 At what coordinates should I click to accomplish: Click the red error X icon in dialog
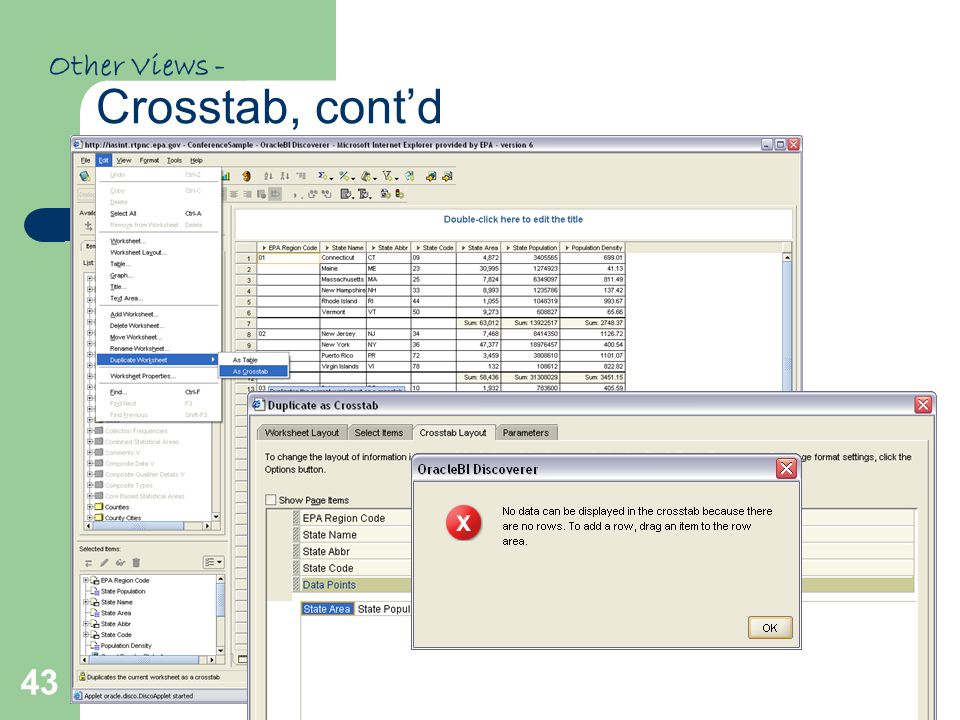(x=463, y=523)
